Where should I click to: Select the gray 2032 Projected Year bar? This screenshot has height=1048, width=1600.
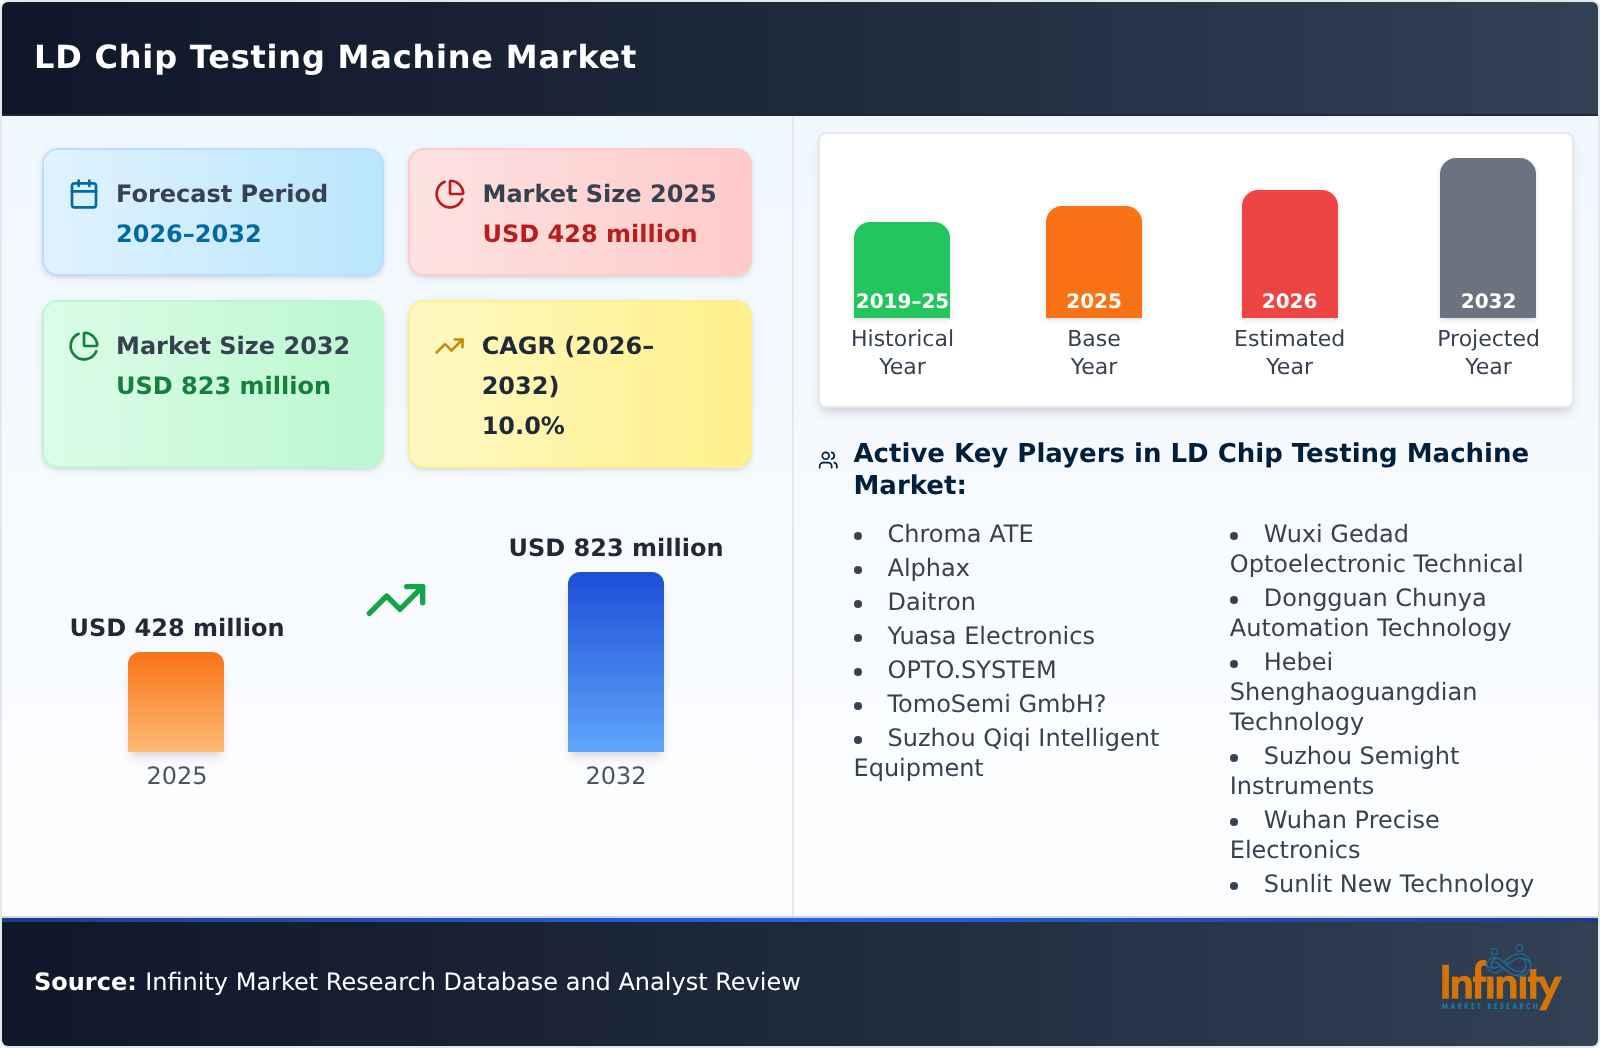coord(1488,238)
